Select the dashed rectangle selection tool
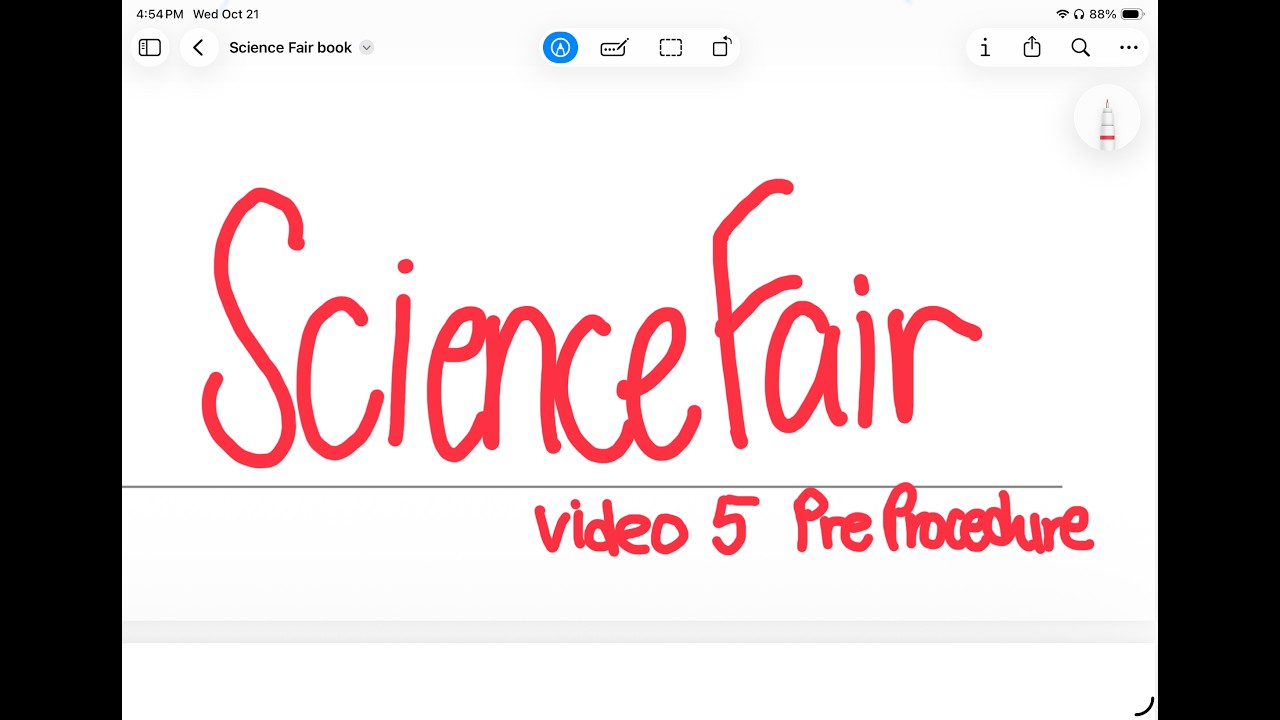The height and width of the screenshot is (720, 1280). point(670,47)
